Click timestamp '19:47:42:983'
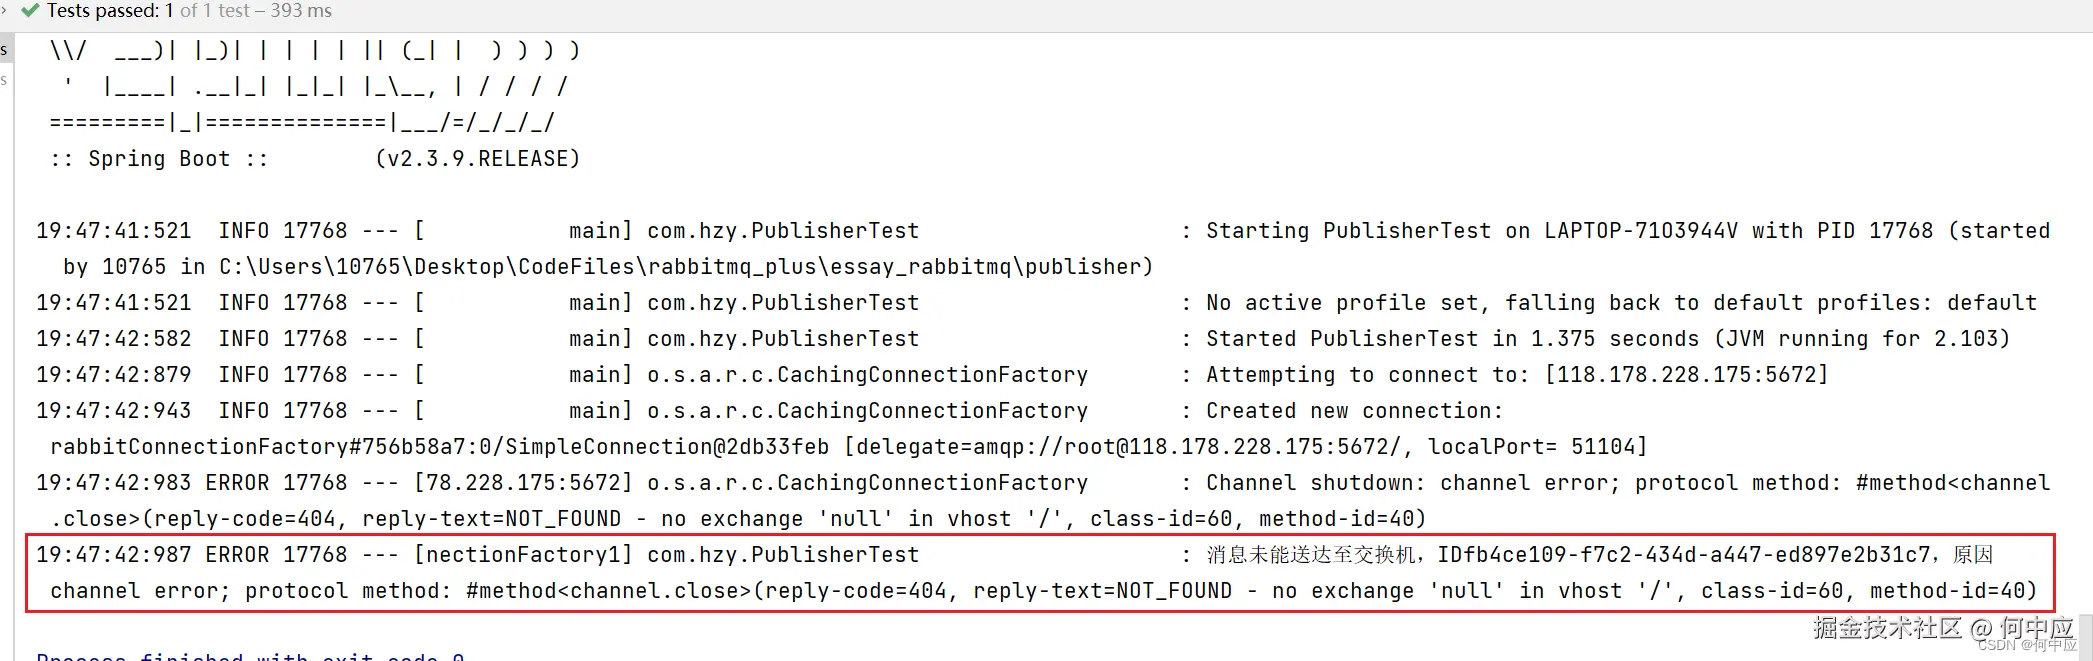2093x661 pixels. [x=114, y=483]
